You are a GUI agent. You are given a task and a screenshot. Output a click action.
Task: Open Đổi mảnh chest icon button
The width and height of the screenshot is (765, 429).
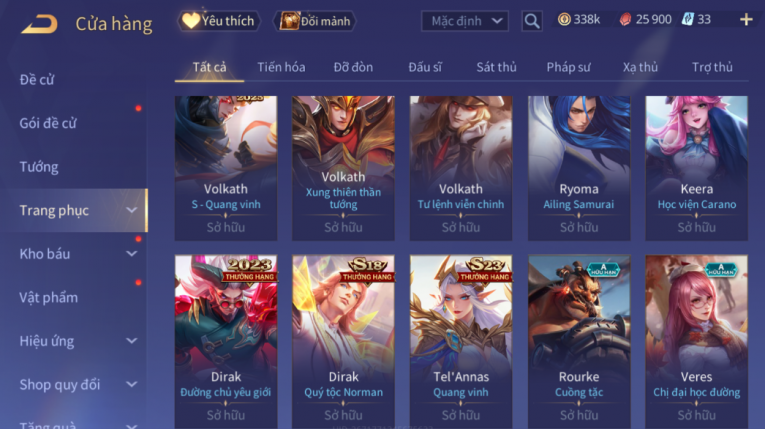315,21
